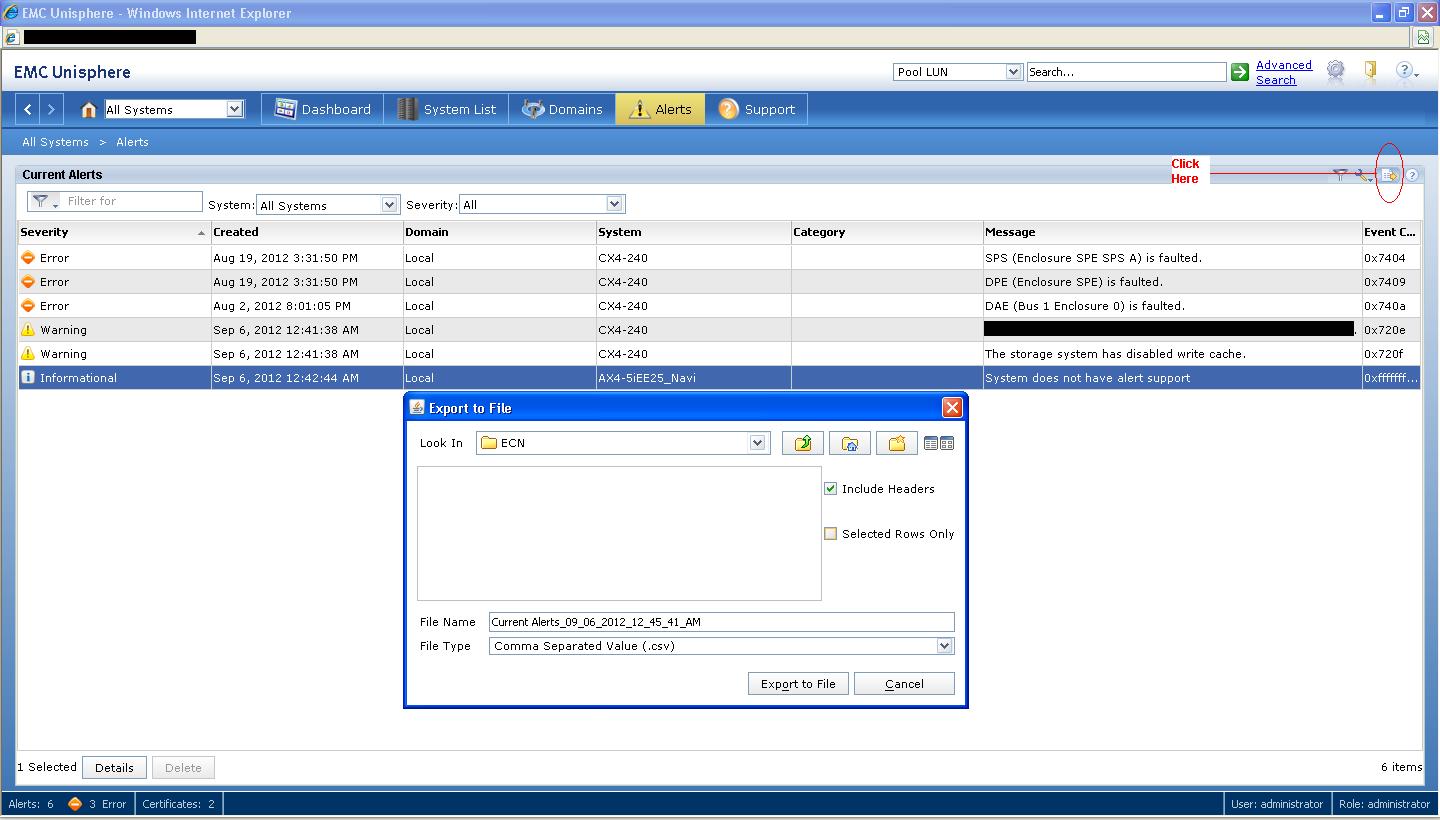Image resolution: width=1440 pixels, height=820 pixels.
Task: Open the wrench tools icon in Current Alerts
Action: [x=1364, y=175]
